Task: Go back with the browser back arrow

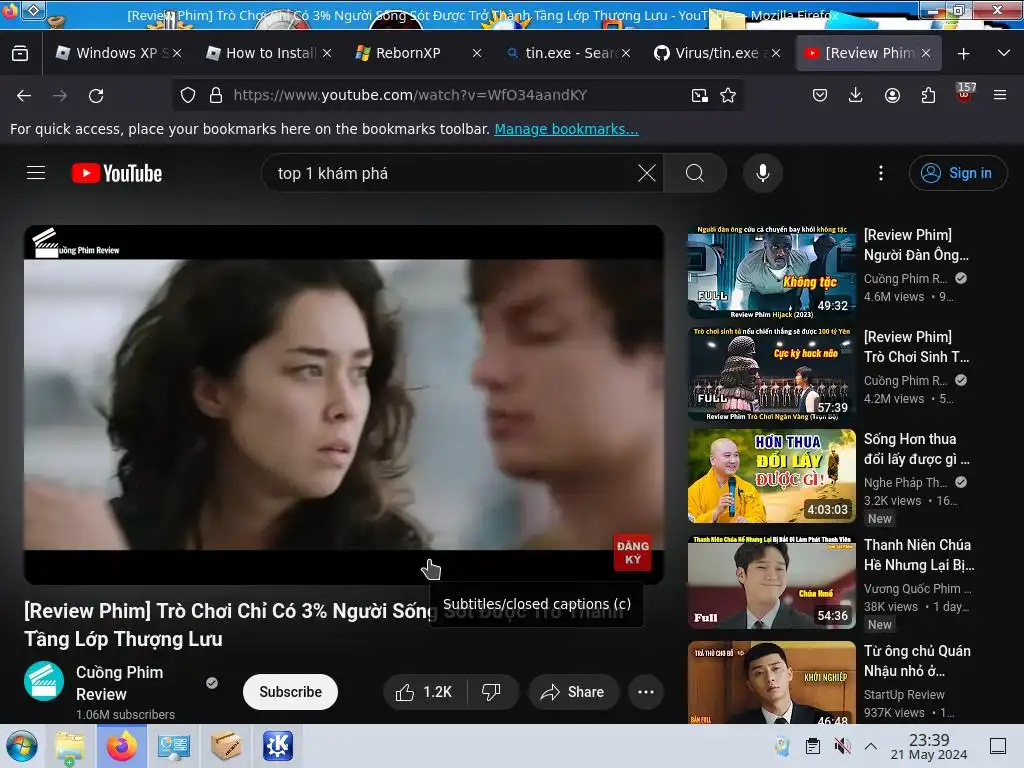Action: pos(24,95)
